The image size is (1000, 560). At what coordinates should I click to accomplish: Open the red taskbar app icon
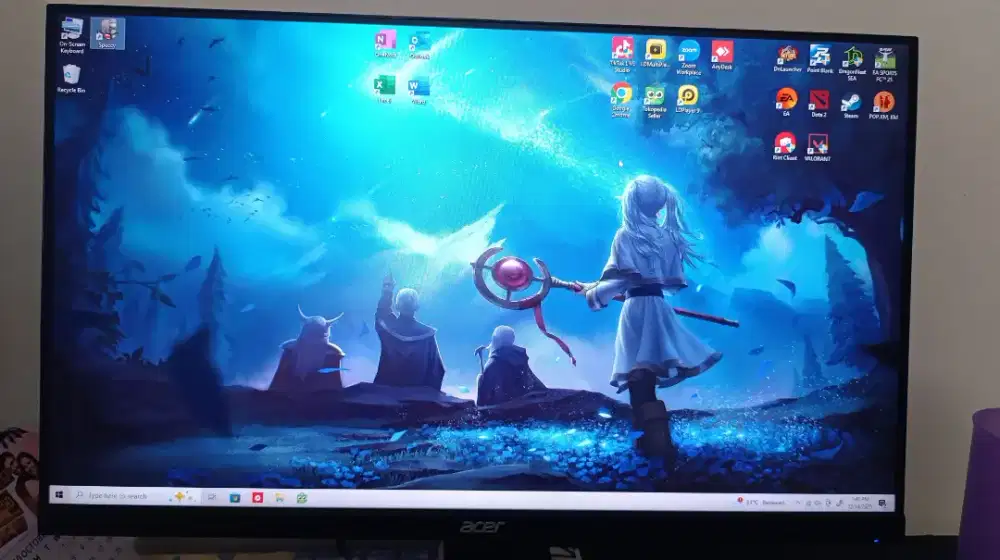pos(257,497)
